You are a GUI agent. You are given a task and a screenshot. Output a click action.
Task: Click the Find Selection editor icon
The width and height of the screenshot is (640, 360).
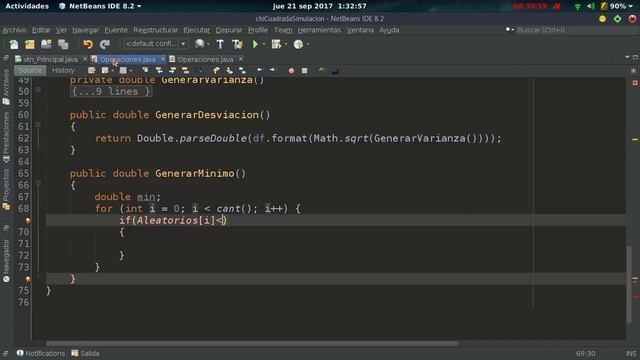(145, 71)
